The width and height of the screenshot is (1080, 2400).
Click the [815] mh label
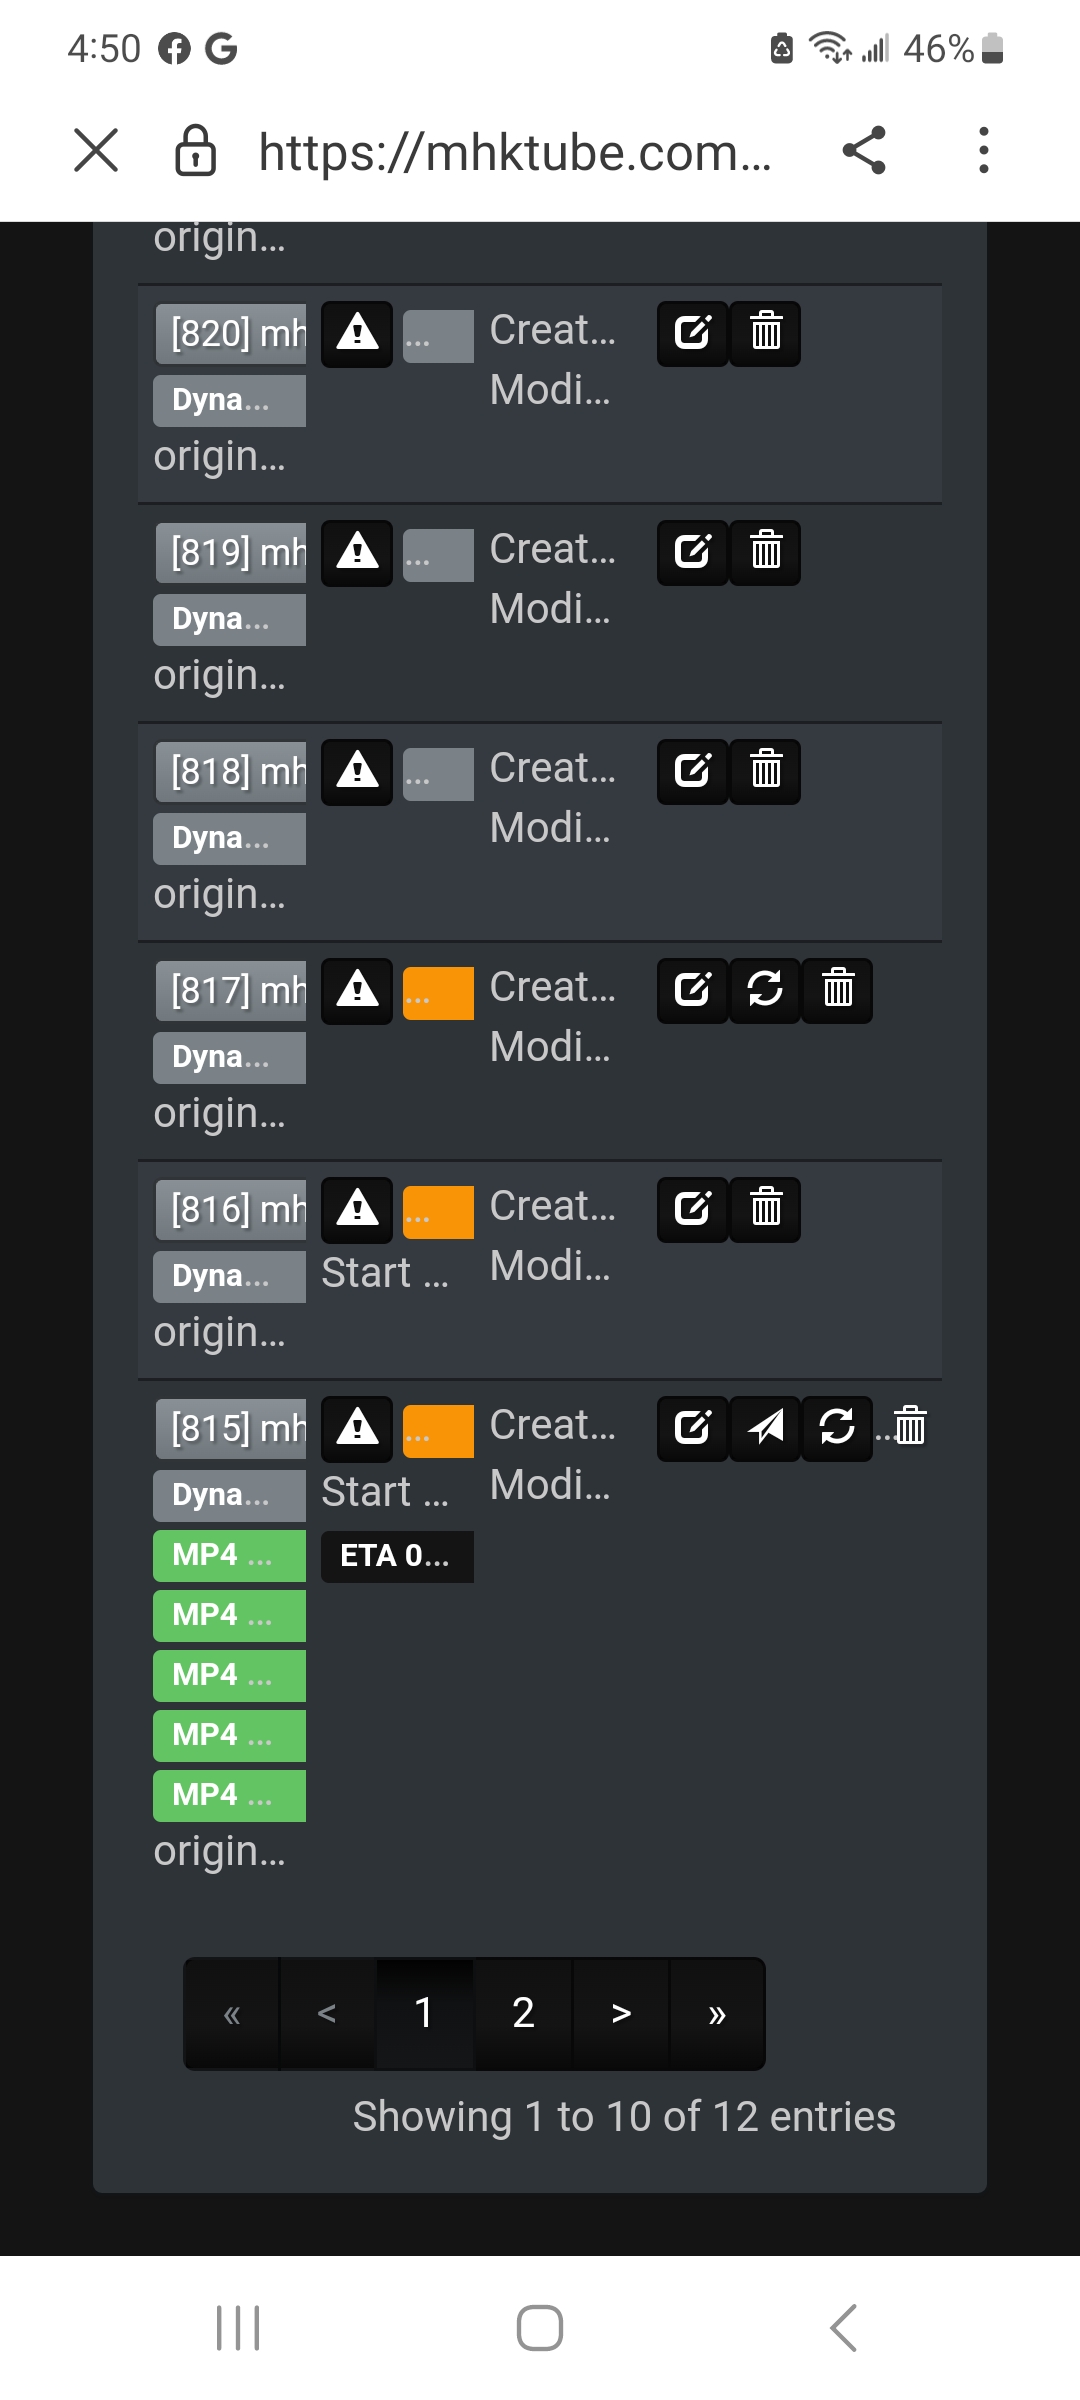click(x=231, y=1429)
